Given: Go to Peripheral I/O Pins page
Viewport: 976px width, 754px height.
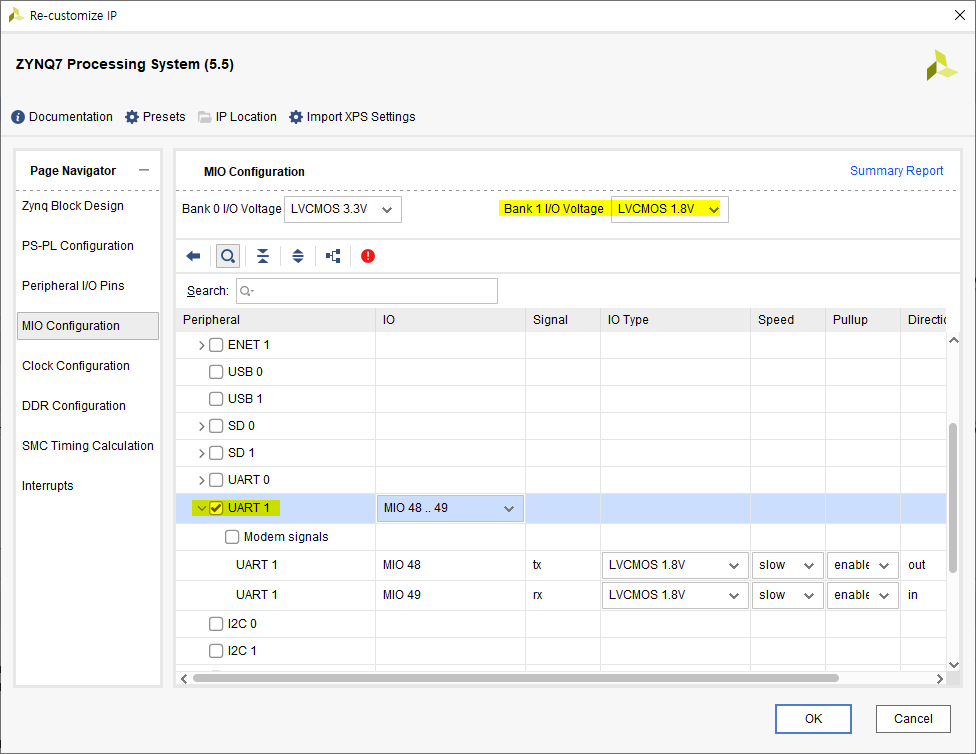Looking at the screenshot, I should [x=73, y=286].
